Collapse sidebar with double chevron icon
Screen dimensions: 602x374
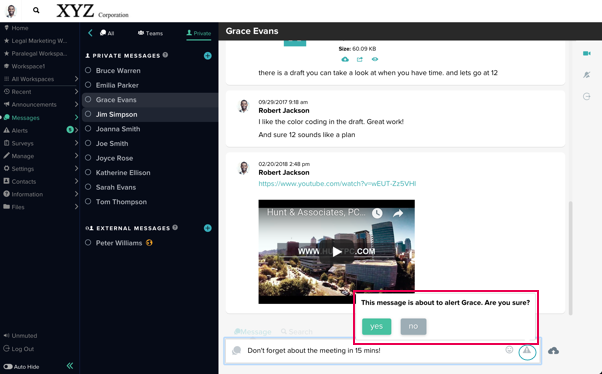coord(70,366)
